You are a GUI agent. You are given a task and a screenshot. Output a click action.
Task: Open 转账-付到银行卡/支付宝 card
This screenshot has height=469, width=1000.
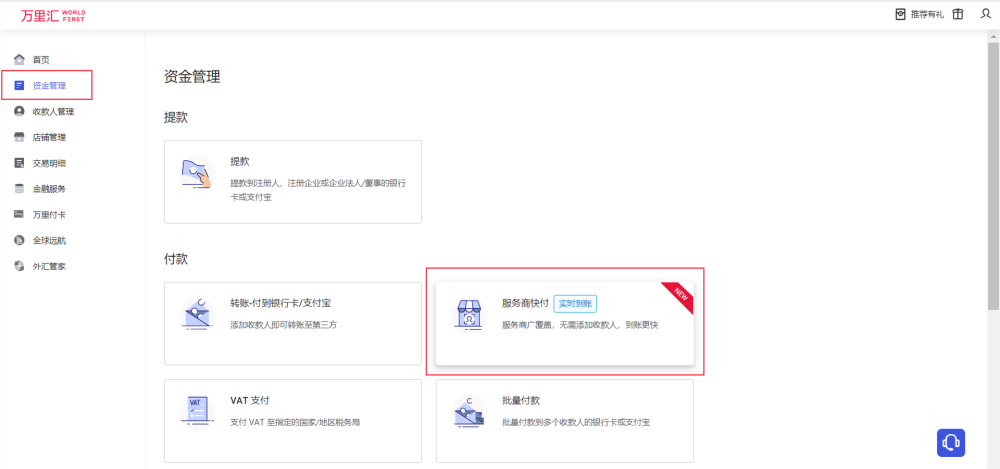pyautogui.click(x=292, y=323)
